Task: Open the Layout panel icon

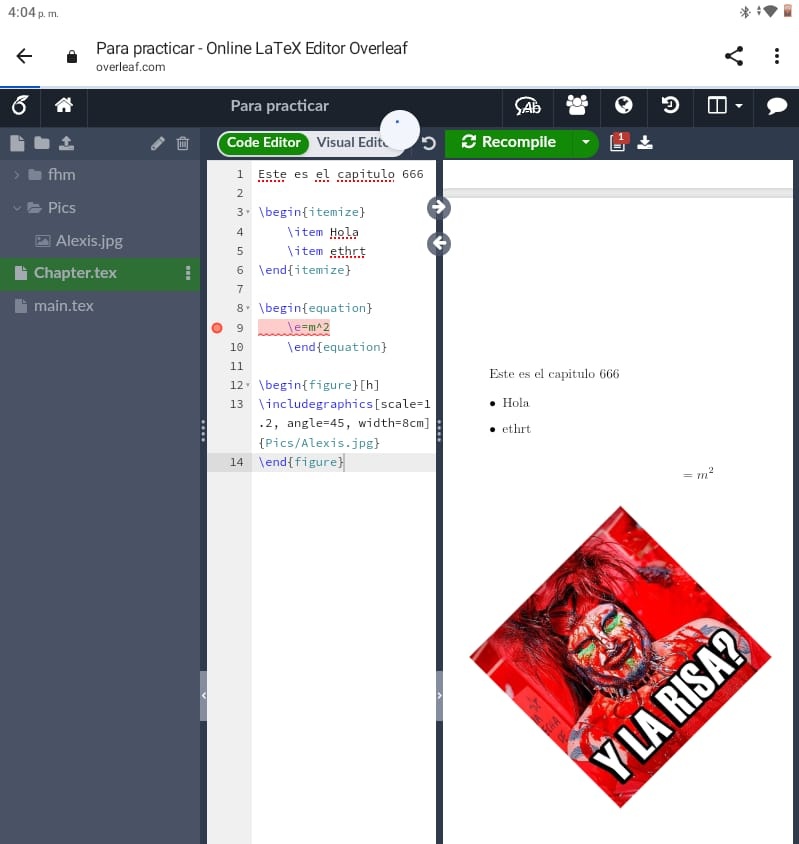Action: [x=717, y=106]
